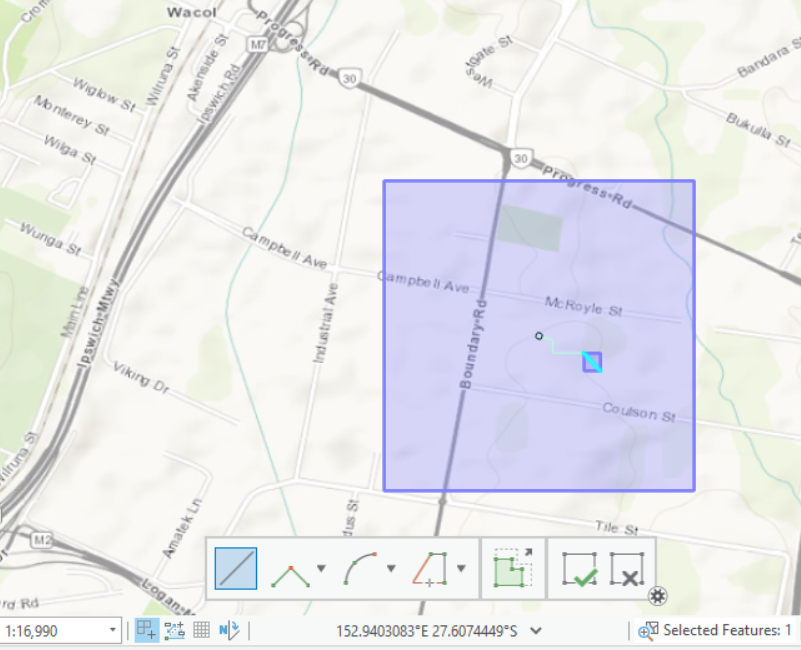801x650 pixels.
Task: Click the magnifier selection icon near Selected Features
Action: 643,630
